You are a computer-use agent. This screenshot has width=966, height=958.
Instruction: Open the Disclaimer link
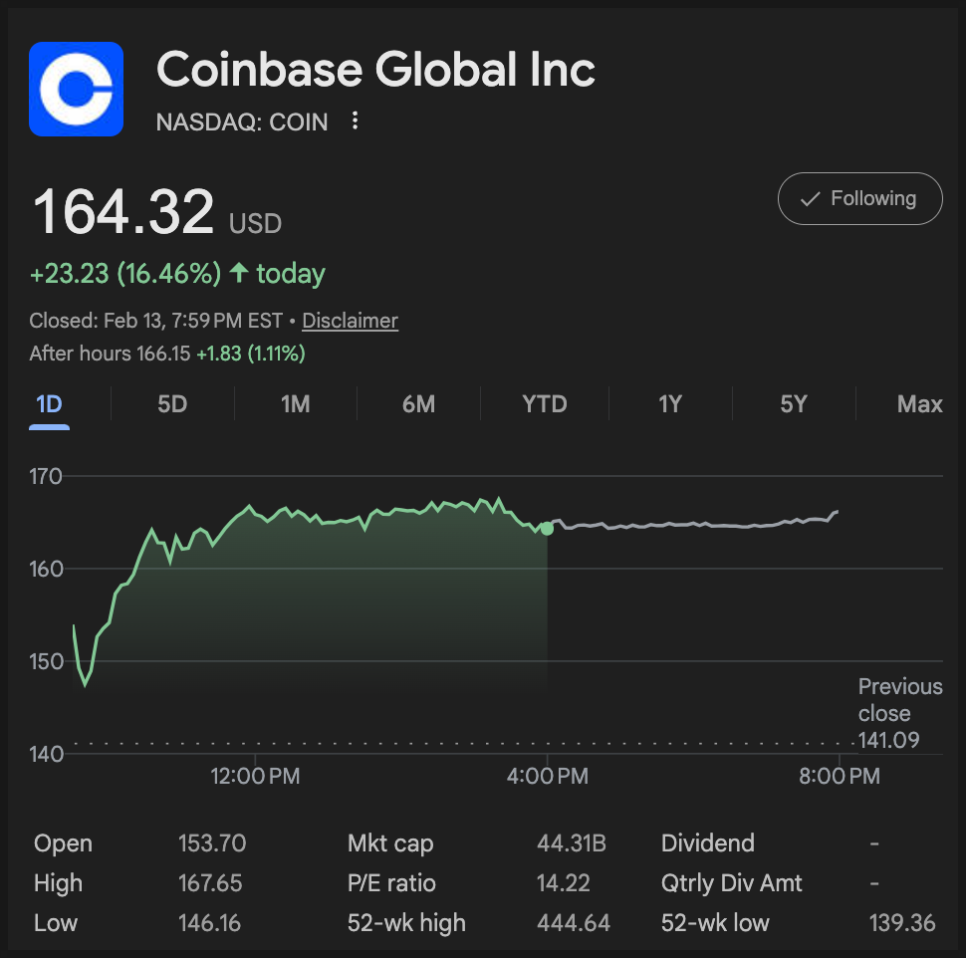pos(350,321)
